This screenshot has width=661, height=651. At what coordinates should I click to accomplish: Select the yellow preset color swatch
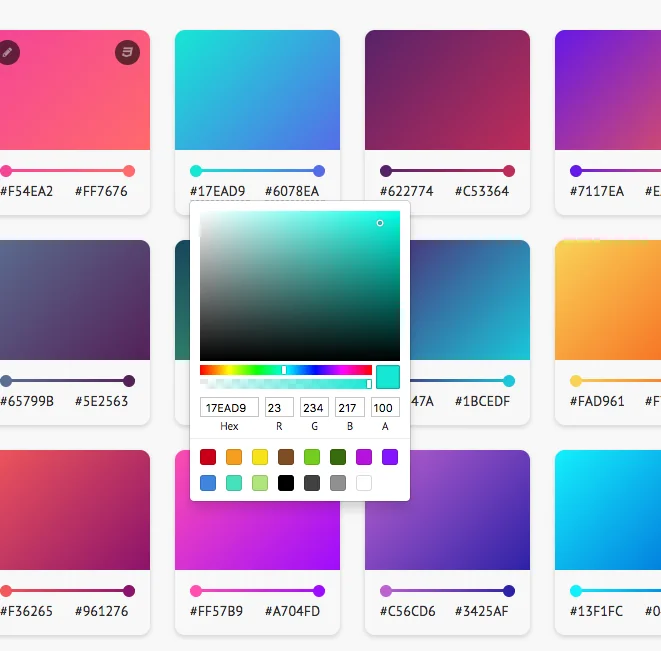coord(260,457)
